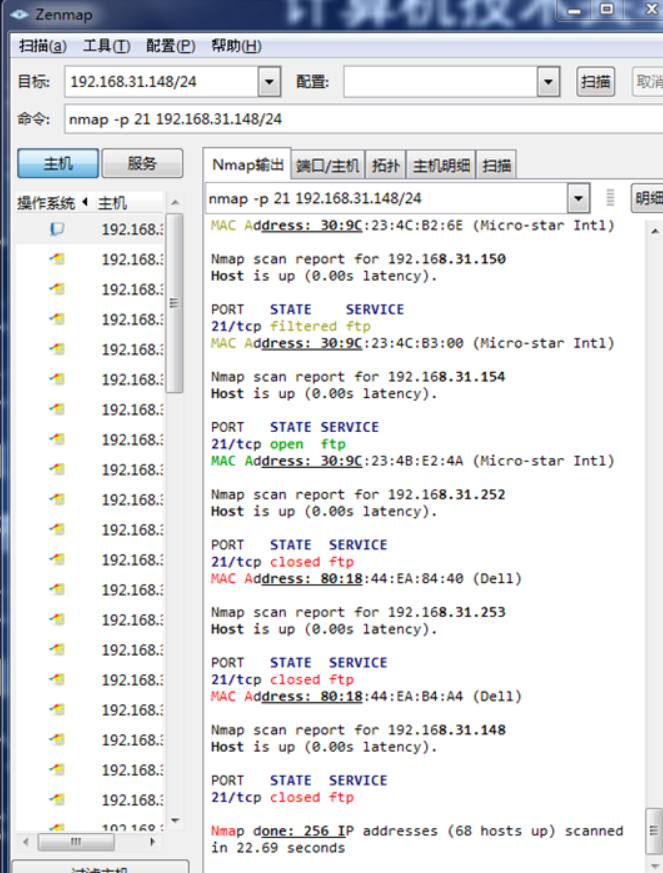The image size is (663, 873).
Task: Switch to the Nmap输出 tab
Action: coord(248,165)
